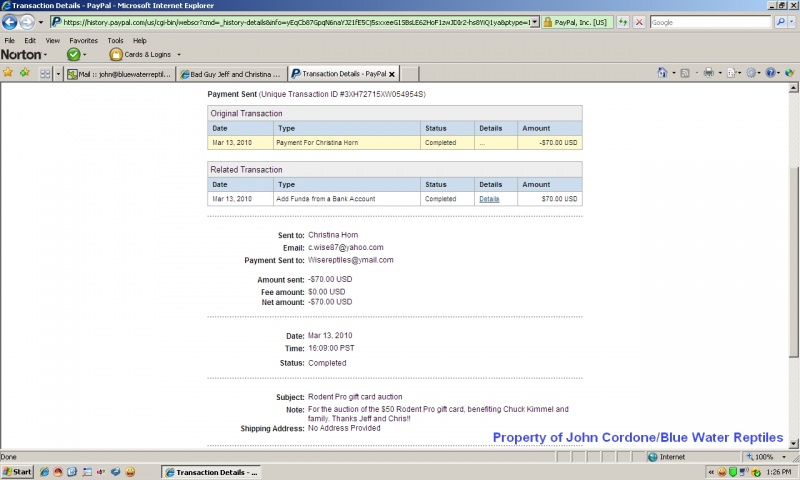The height and width of the screenshot is (480, 800).
Task: Click the blue Help question icon
Action: tap(770, 73)
